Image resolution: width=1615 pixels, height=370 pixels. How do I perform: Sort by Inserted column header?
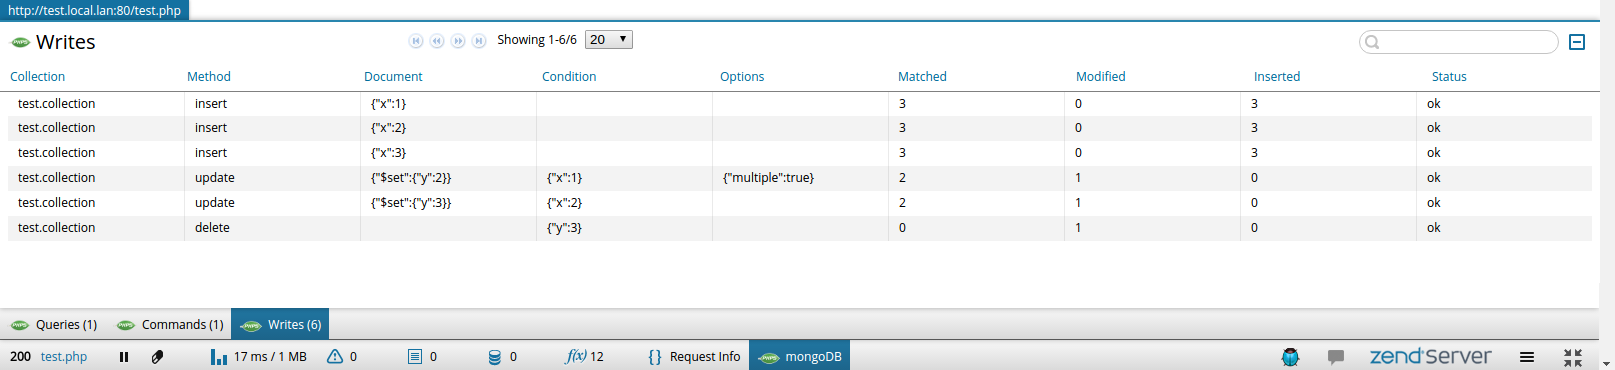pos(1277,77)
